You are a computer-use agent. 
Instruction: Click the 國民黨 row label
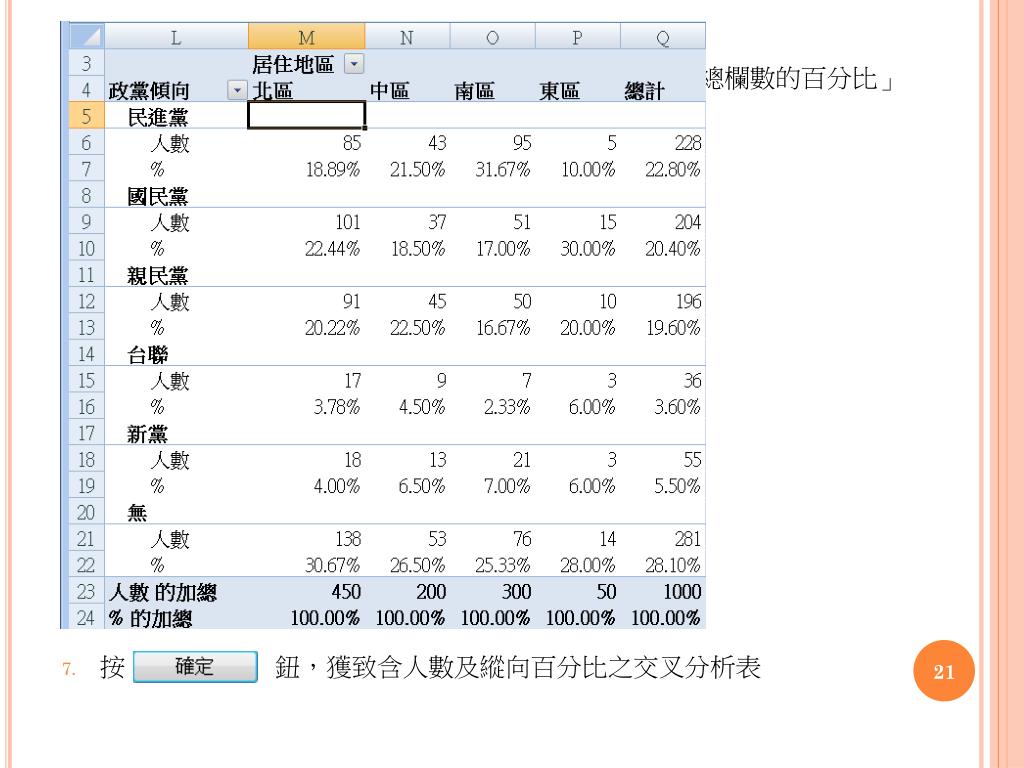(157, 196)
